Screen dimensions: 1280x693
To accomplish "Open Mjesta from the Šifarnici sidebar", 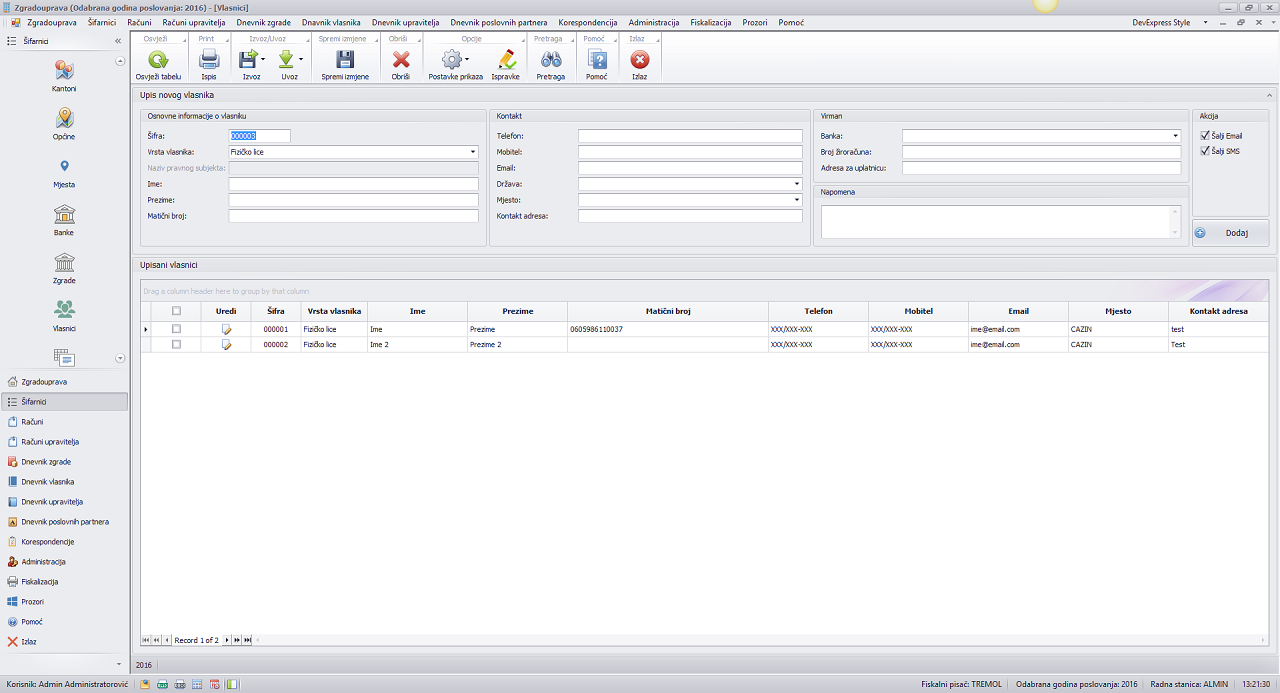I will click(x=64, y=172).
